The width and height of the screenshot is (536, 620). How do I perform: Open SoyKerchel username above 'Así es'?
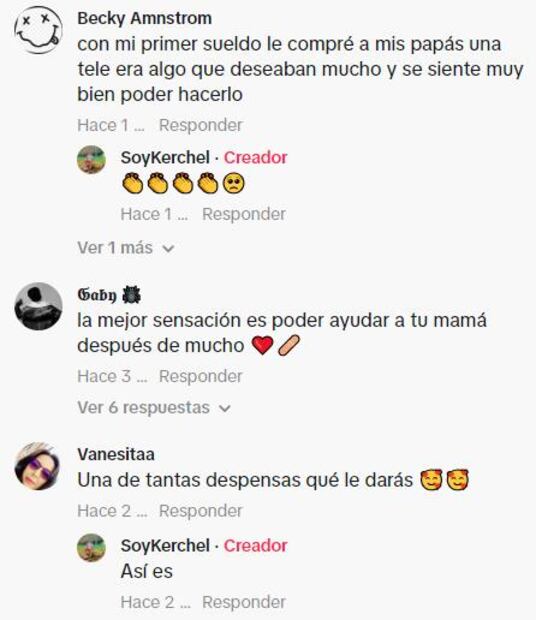165,546
